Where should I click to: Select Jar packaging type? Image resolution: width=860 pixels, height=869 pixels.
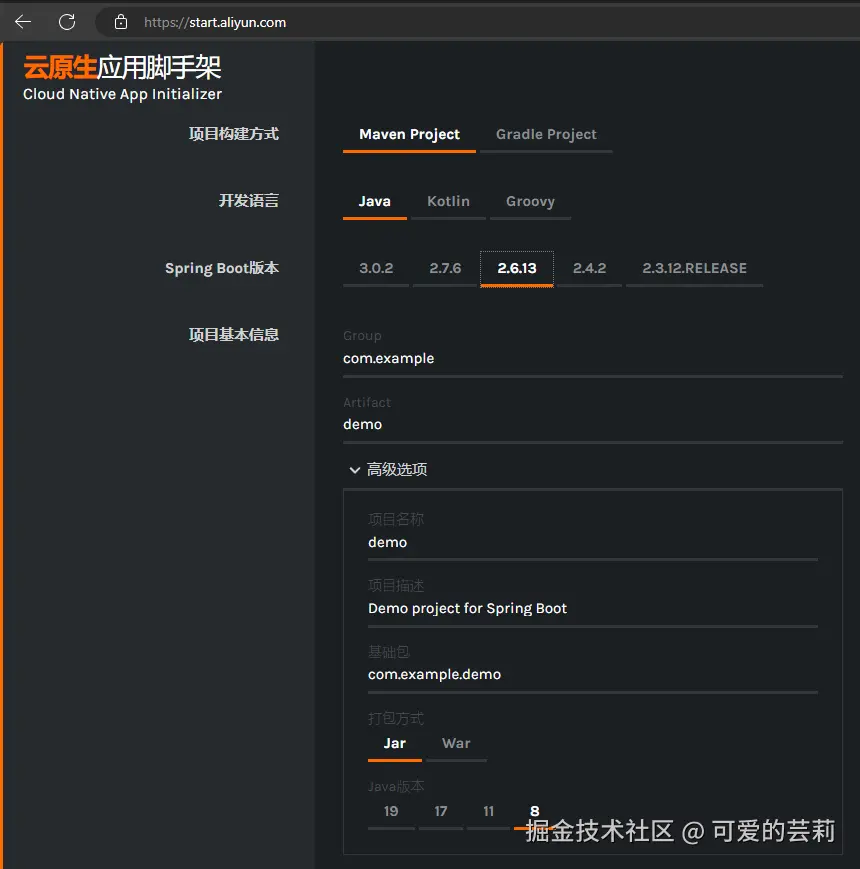click(x=395, y=744)
